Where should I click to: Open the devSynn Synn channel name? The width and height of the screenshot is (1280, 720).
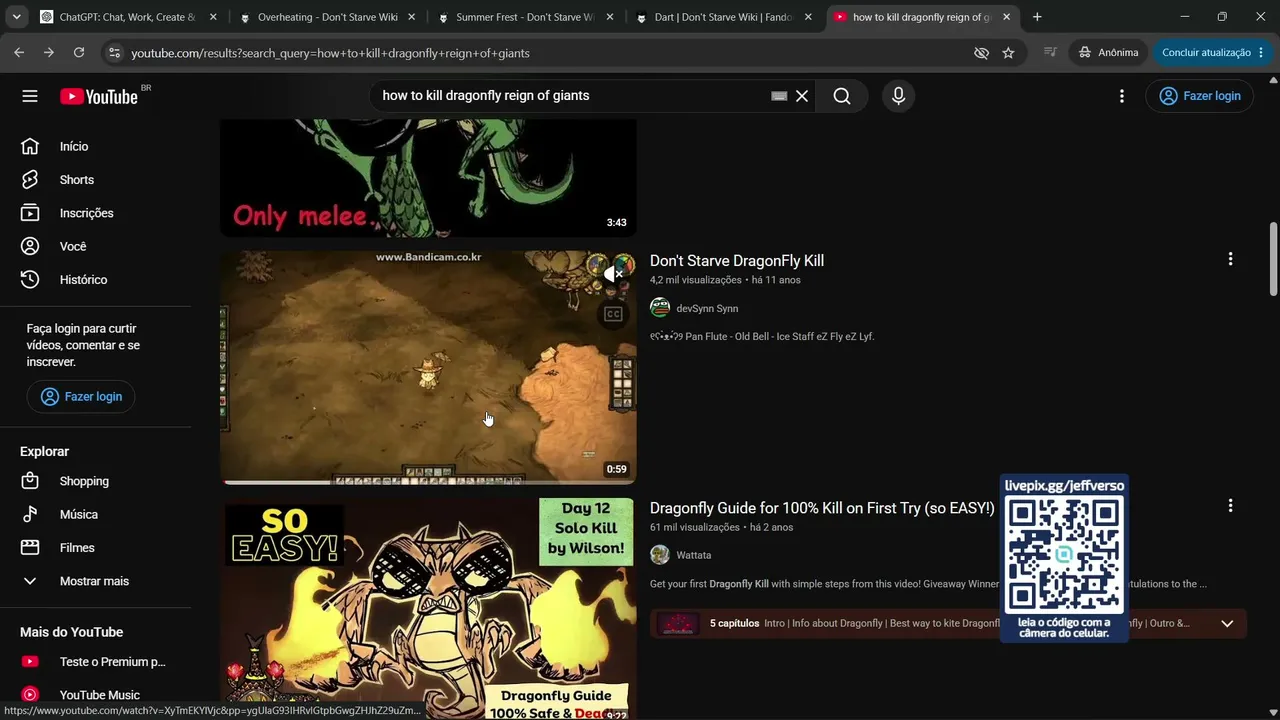click(707, 309)
